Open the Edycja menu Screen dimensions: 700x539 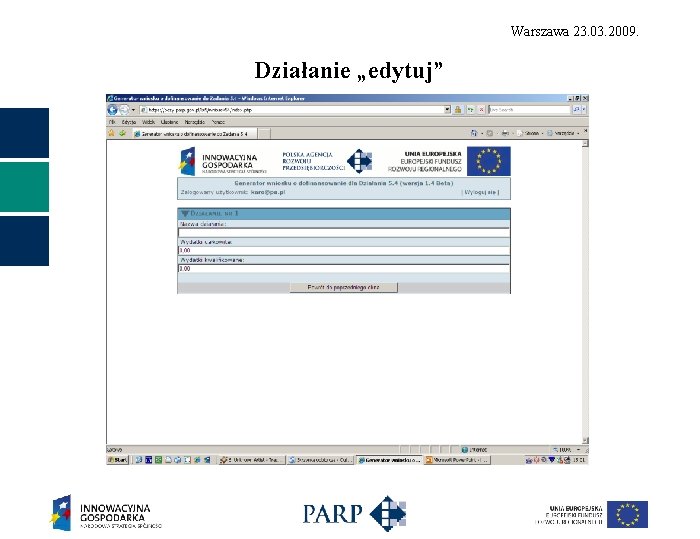[129, 122]
